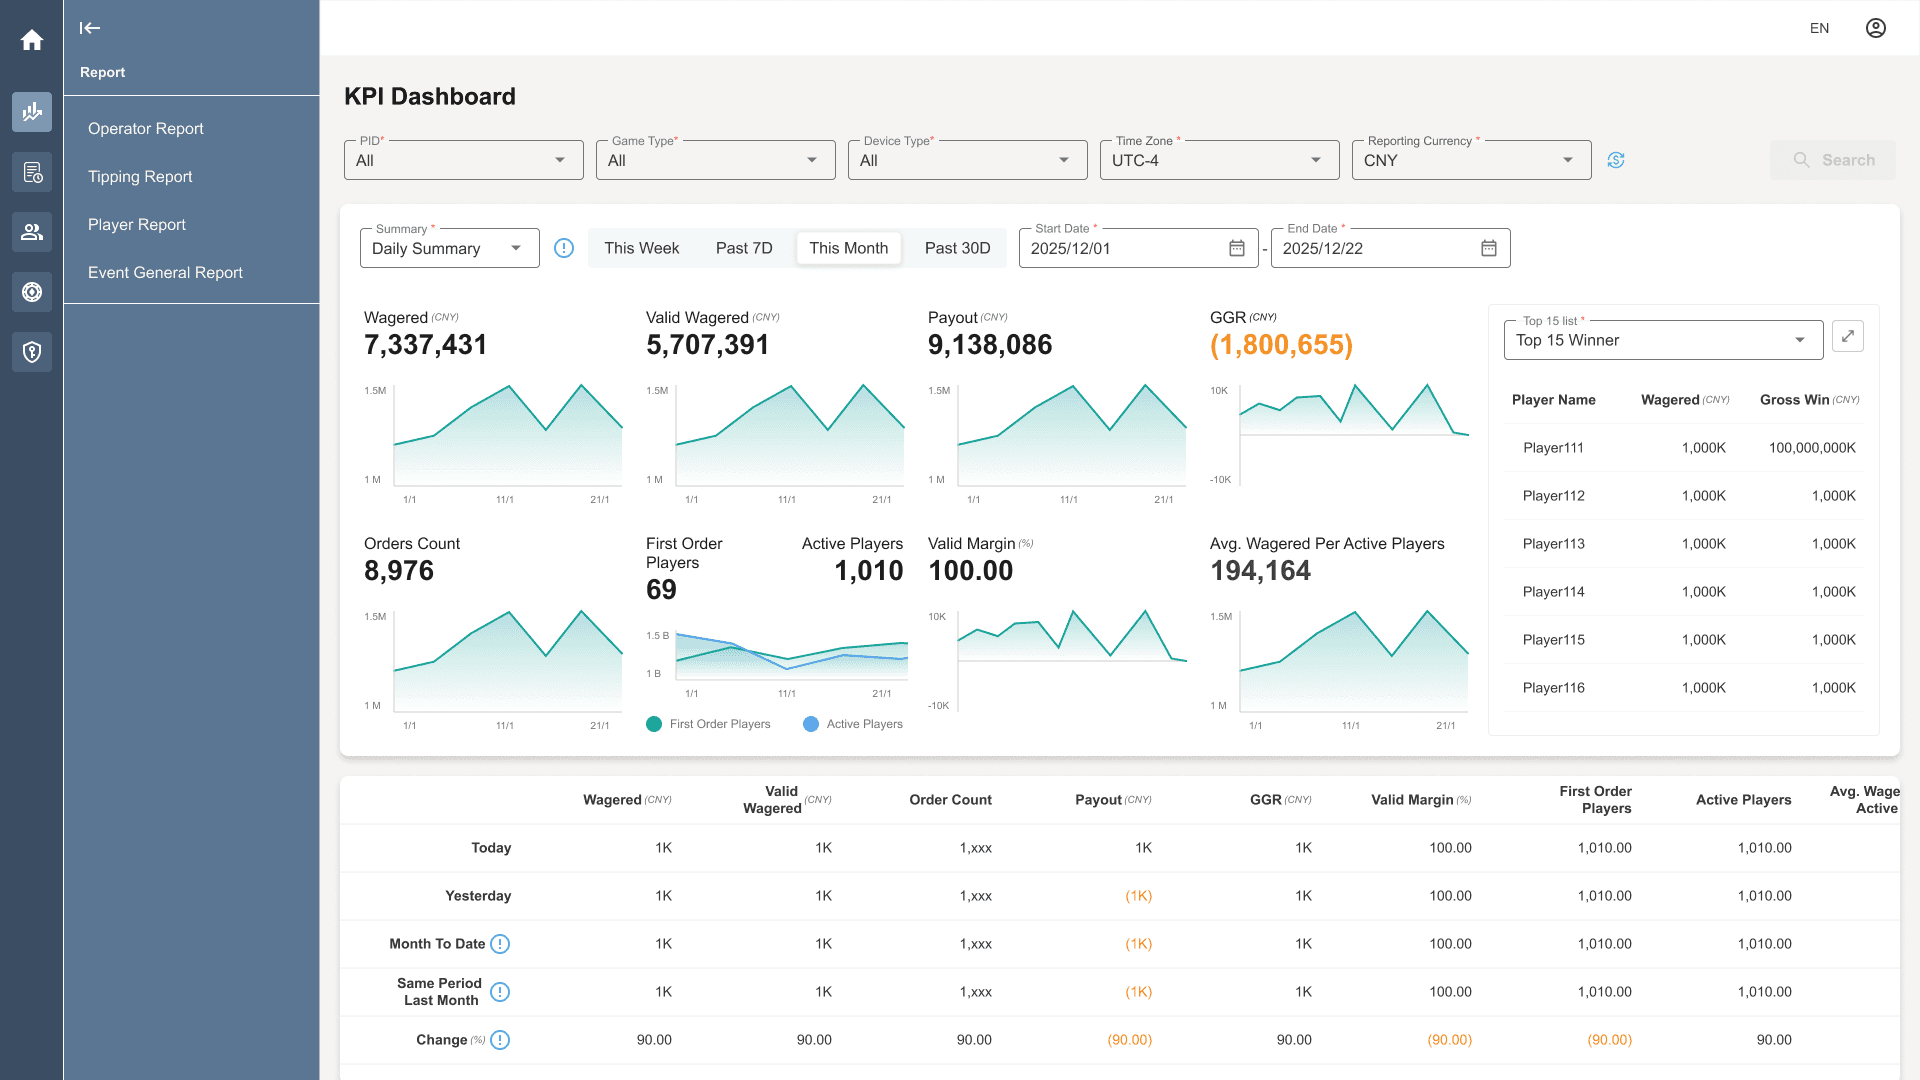Expand the Top 15 list panel
1920x1080 pixels.
1848,336
